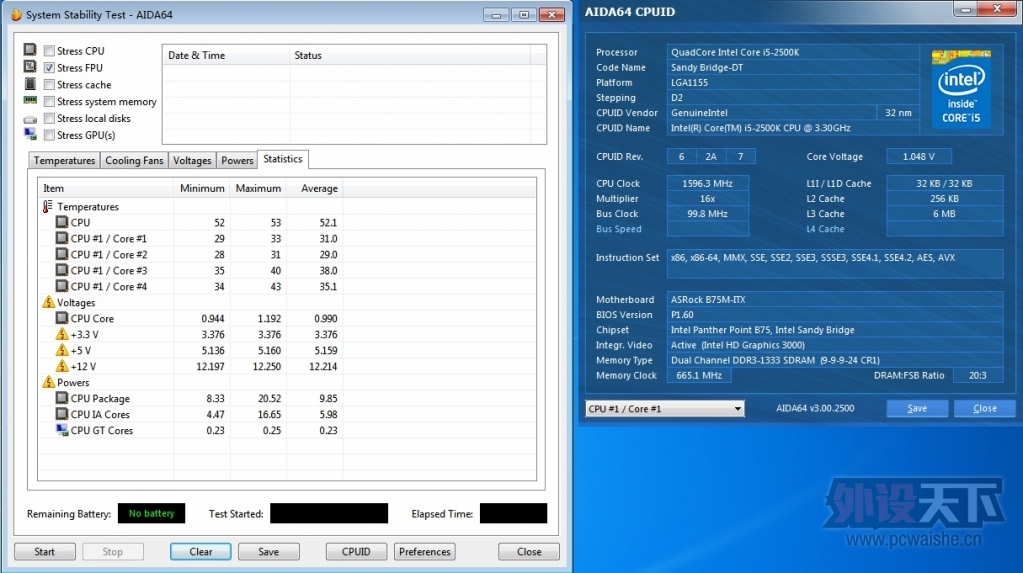Screen dimensions: 1023x573
Task: Click the chip icon for CPU Package
Action: 62,397
